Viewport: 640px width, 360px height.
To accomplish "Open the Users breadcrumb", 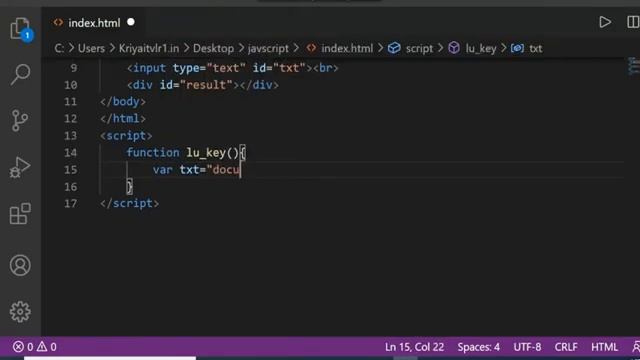I will tap(91, 48).
